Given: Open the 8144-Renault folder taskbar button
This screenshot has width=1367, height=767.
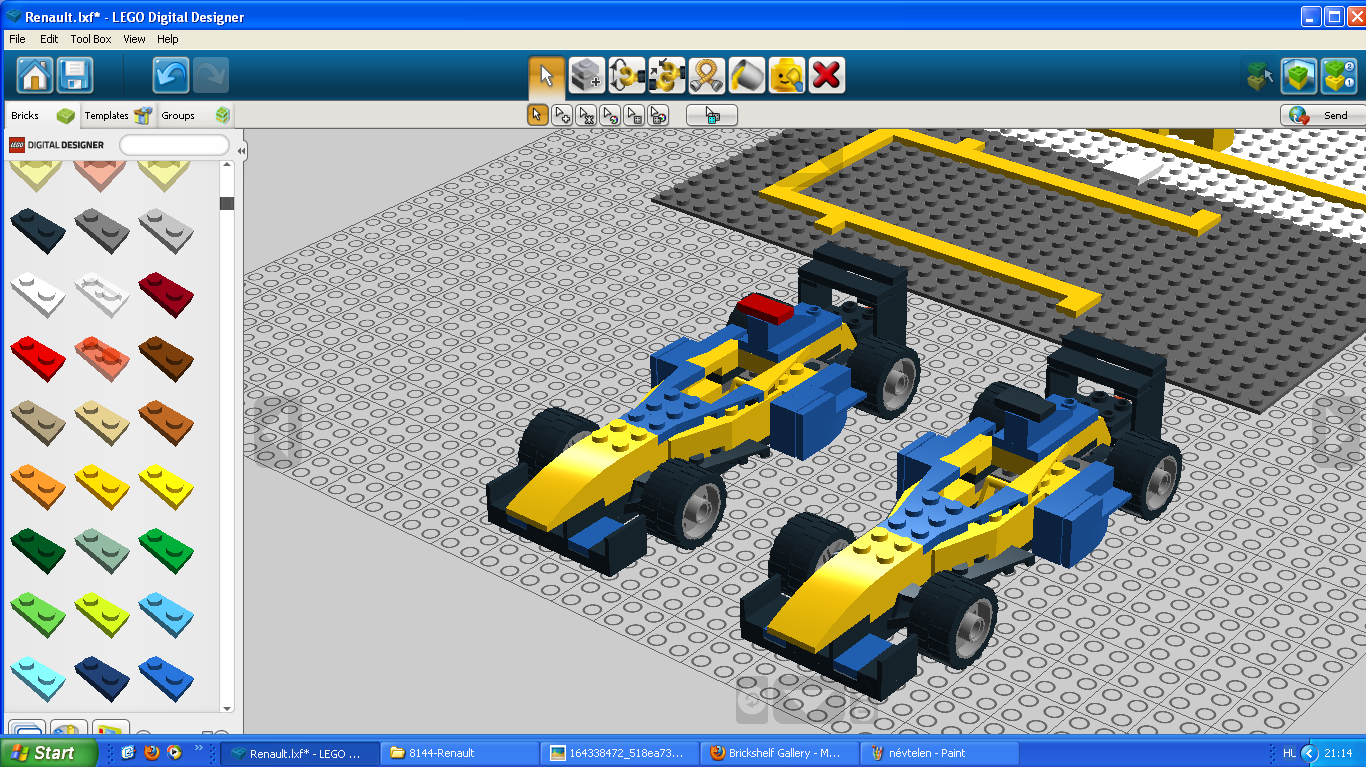Looking at the screenshot, I should pyautogui.click(x=460, y=753).
